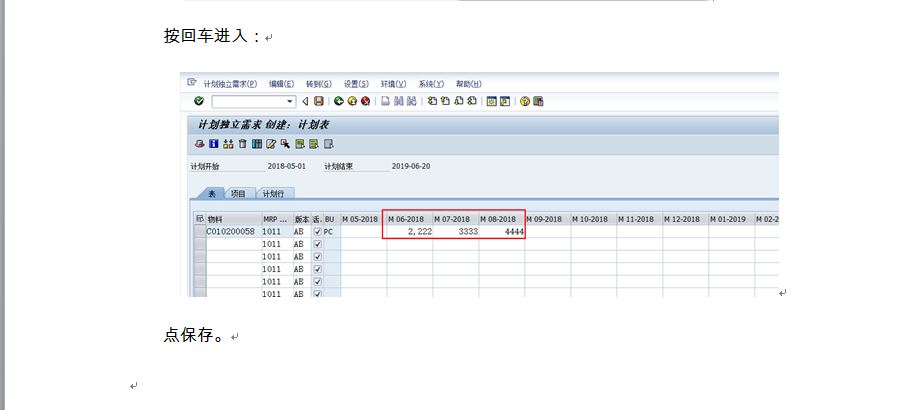This screenshot has width=918, height=410.
Task: Click the M 06-2018 column header
Action: point(410,219)
